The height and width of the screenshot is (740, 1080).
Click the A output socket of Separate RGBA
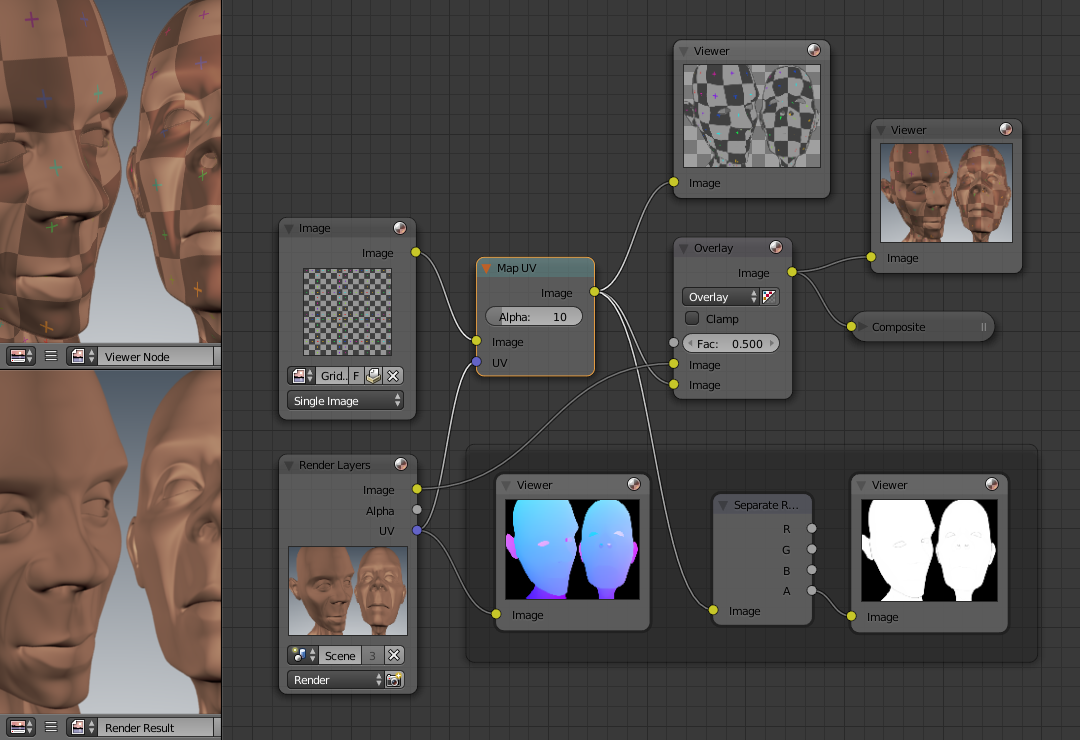point(812,590)
